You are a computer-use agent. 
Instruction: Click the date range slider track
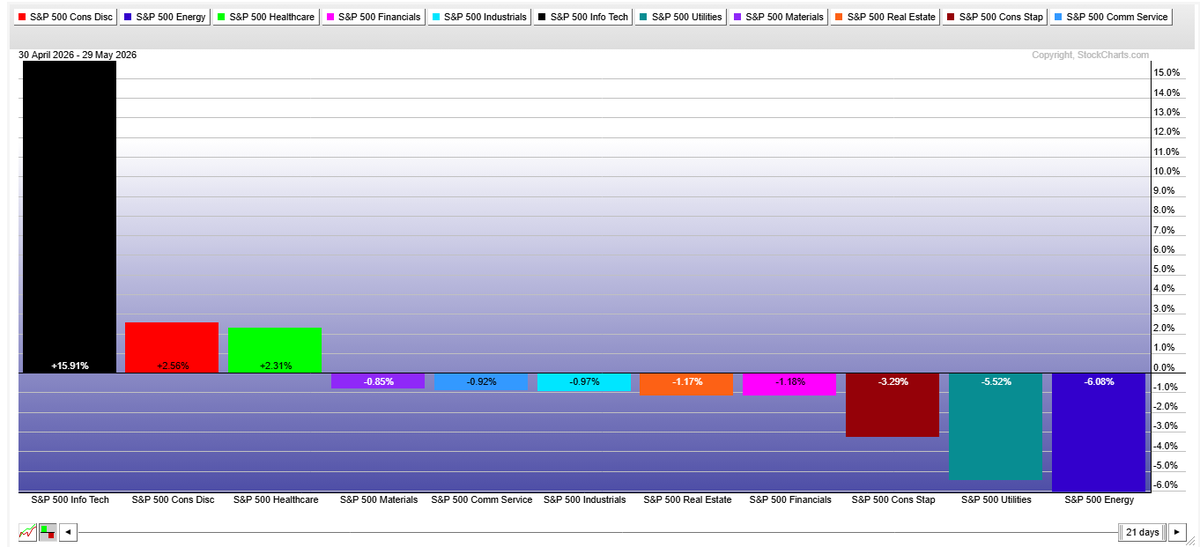(x=598, y=532)
